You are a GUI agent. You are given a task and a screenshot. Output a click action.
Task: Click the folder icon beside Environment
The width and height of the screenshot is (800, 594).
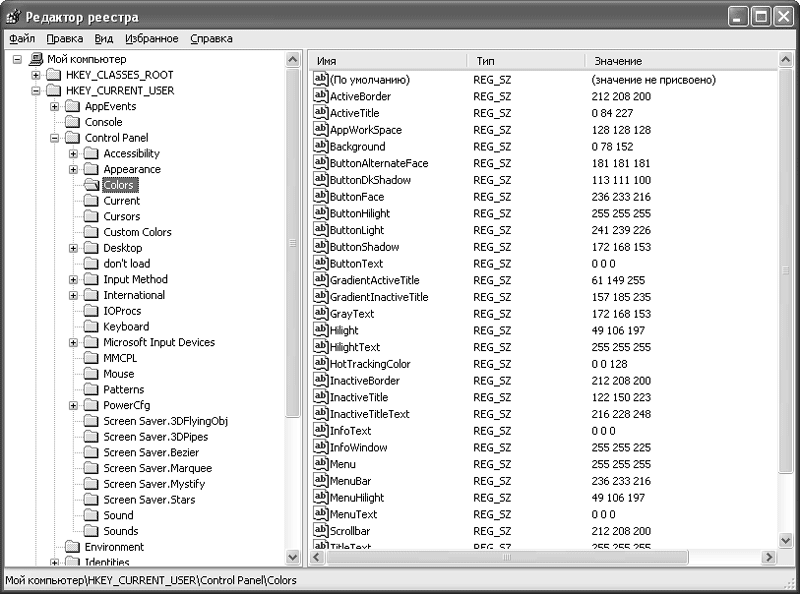[x=72, y=547]
